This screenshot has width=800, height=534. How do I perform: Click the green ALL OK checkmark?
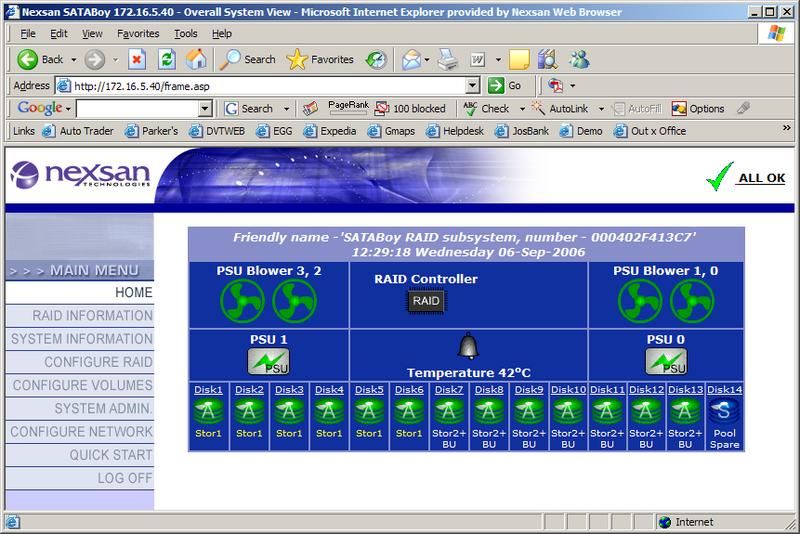pos(720,176)
